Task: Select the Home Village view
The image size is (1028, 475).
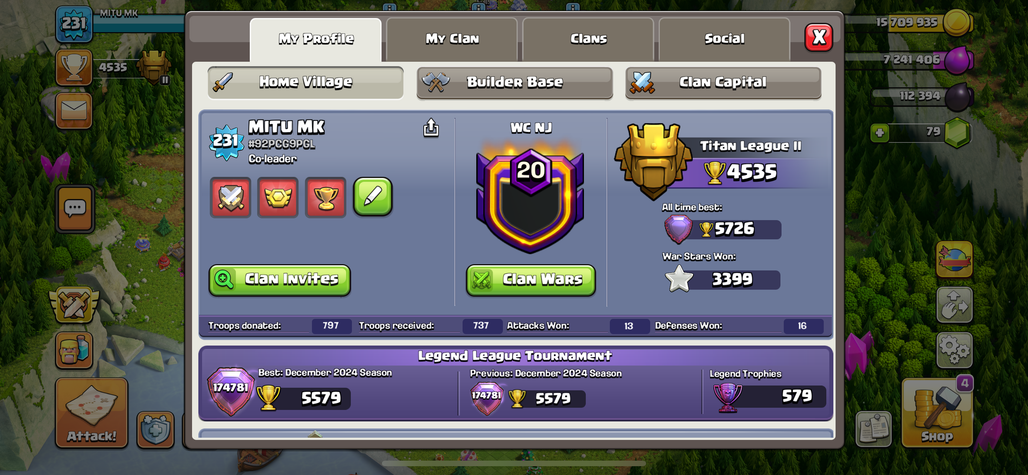Action: [x=306, y=83]
